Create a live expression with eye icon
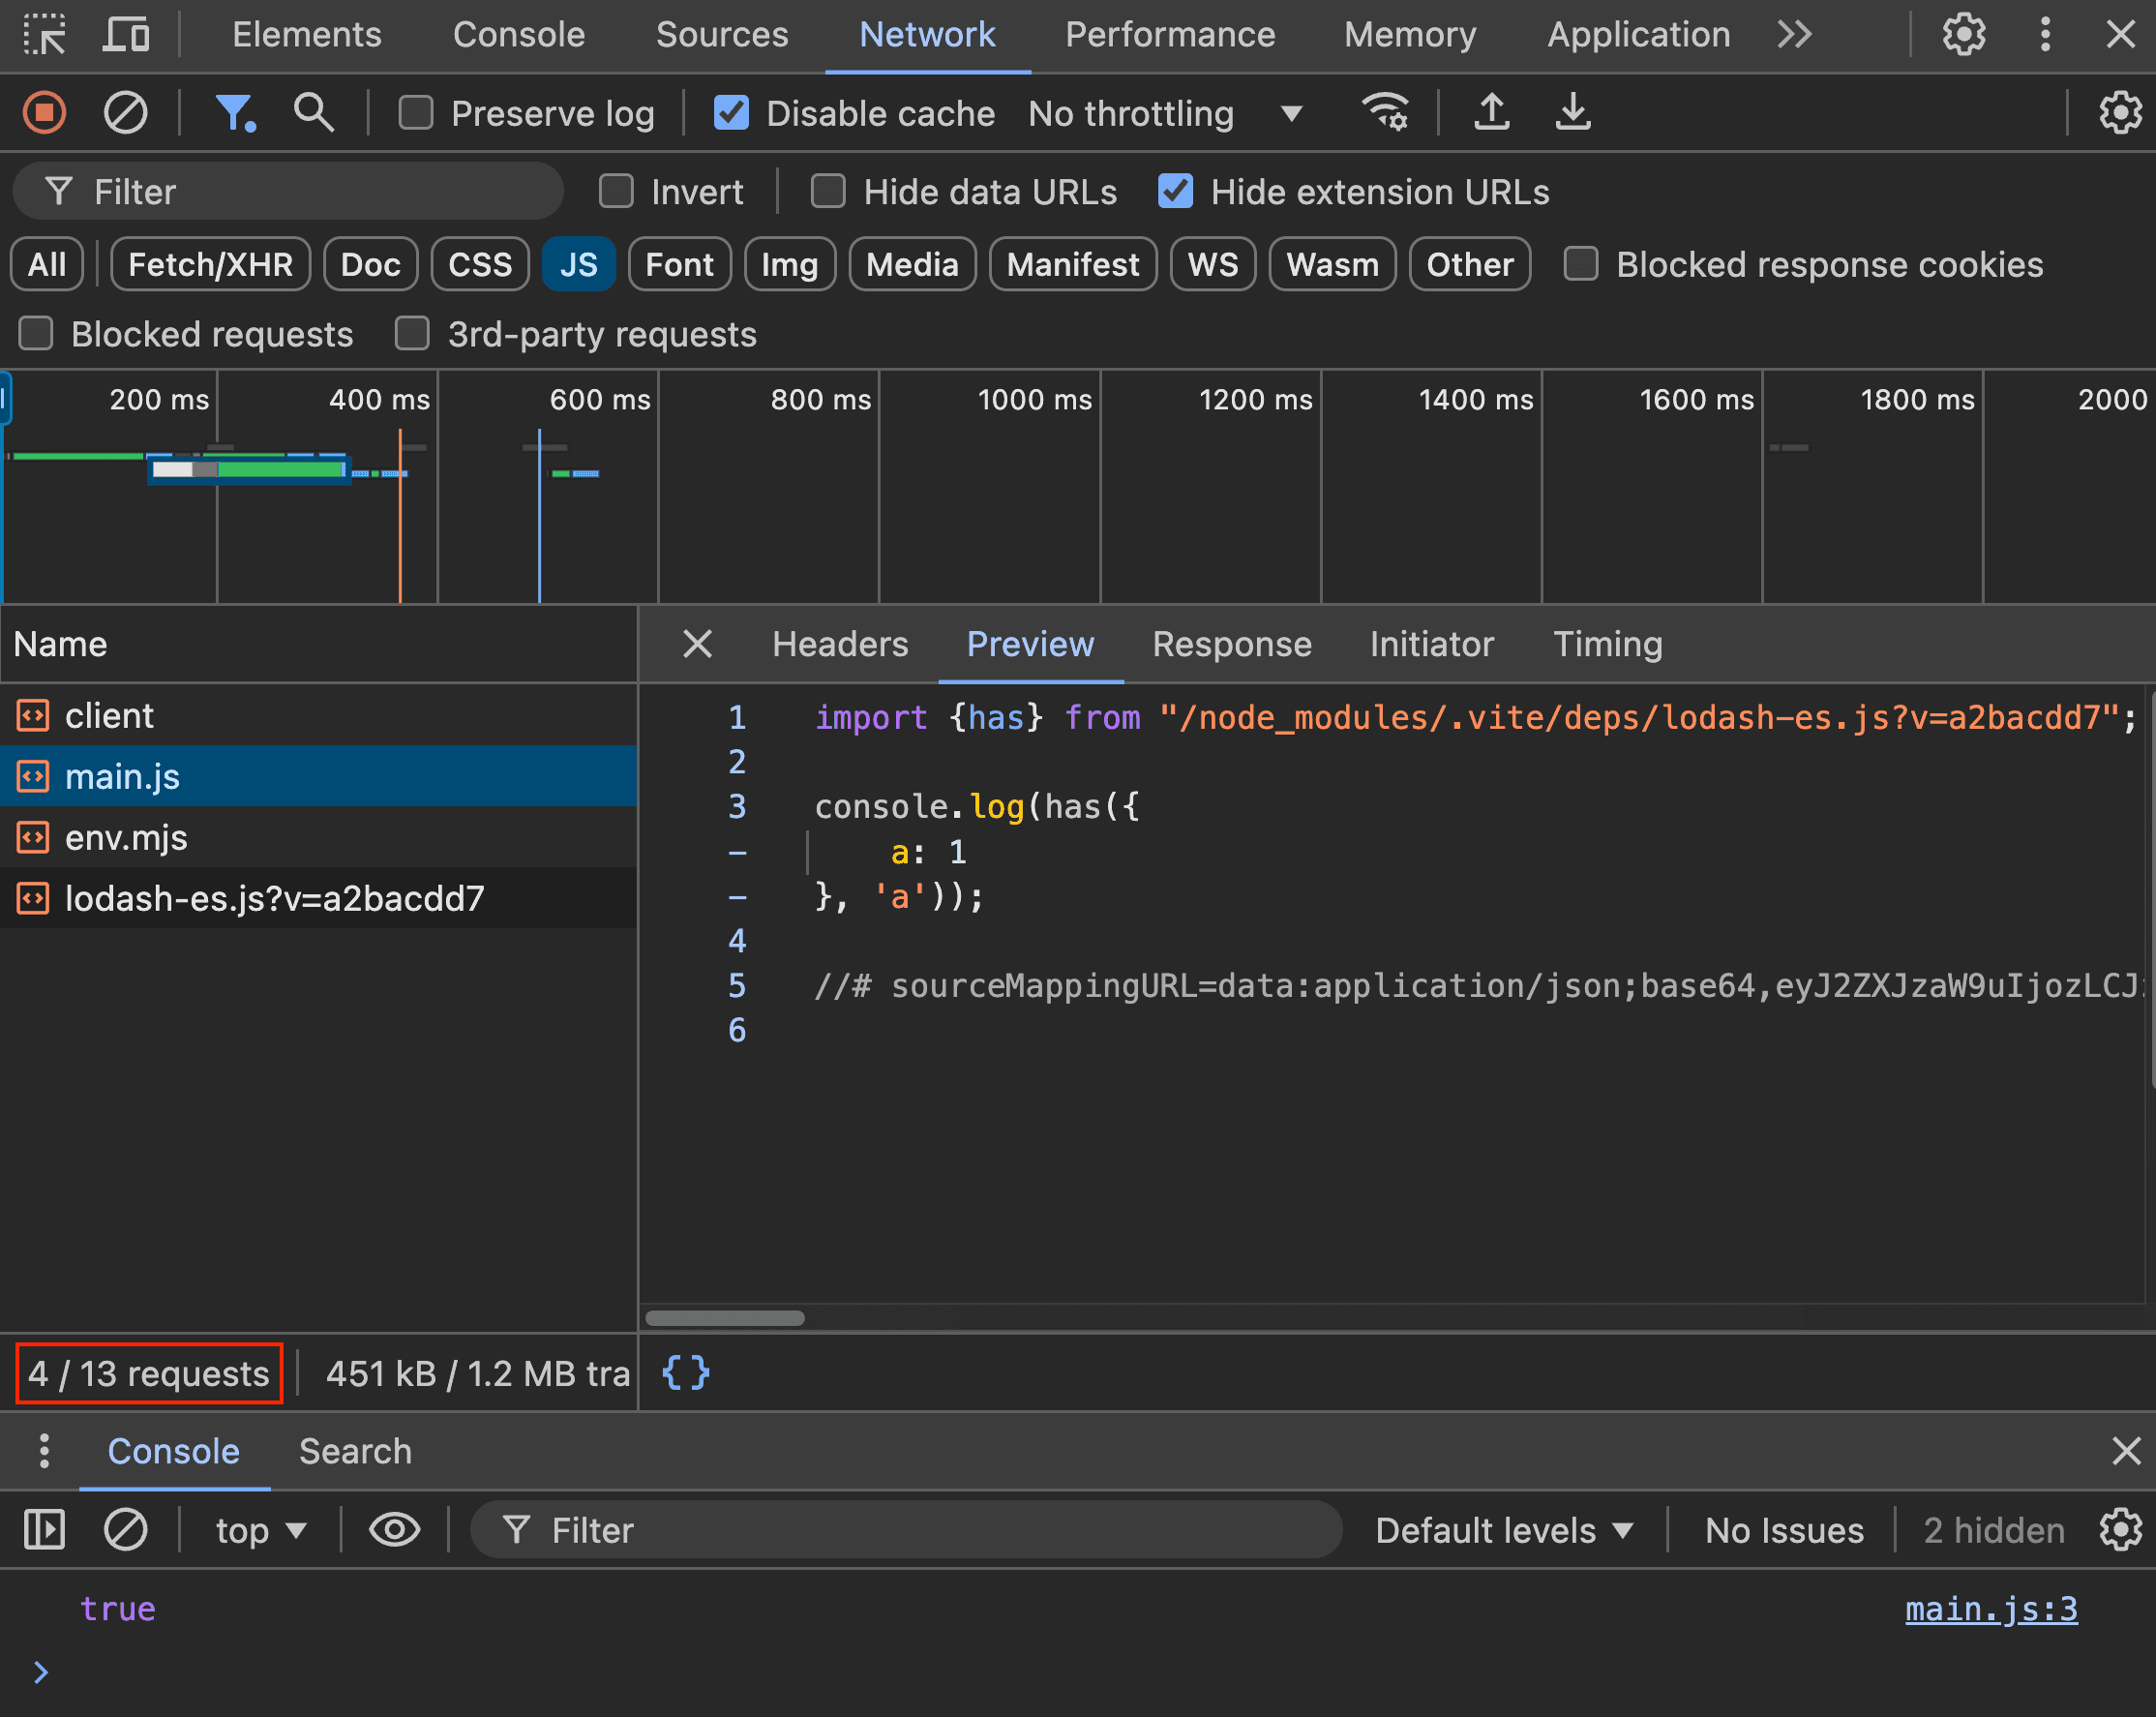The height and width of the screenshot is (1717, 2156). [x=394, y=1530]
